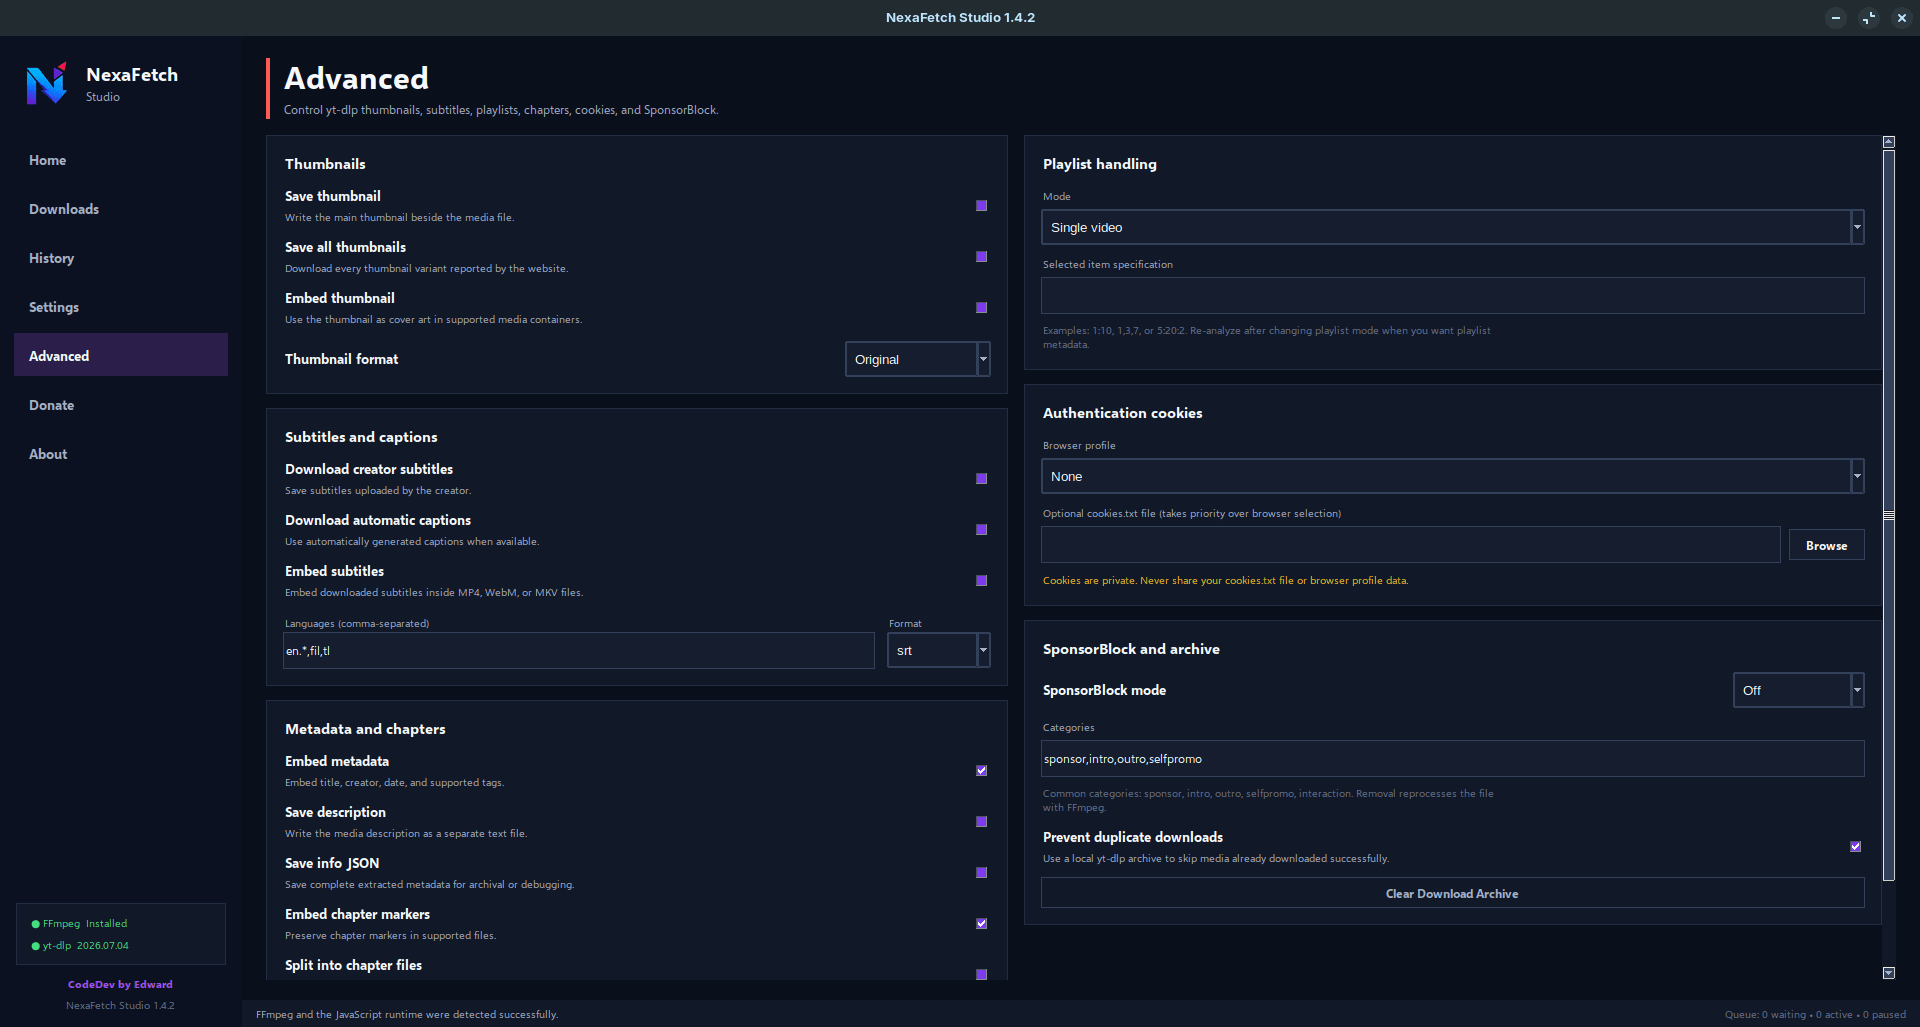Click the 'Thumbnails' section title
This screenshot has width=1920, height=1027.
click(325, 164)
